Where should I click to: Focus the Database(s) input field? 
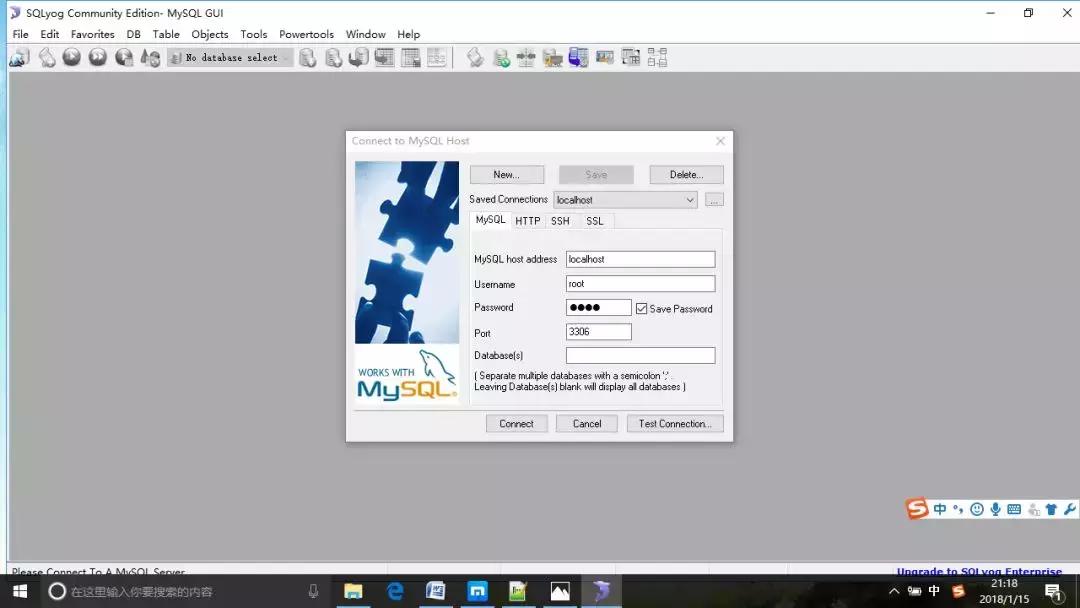tap(640, 356)
